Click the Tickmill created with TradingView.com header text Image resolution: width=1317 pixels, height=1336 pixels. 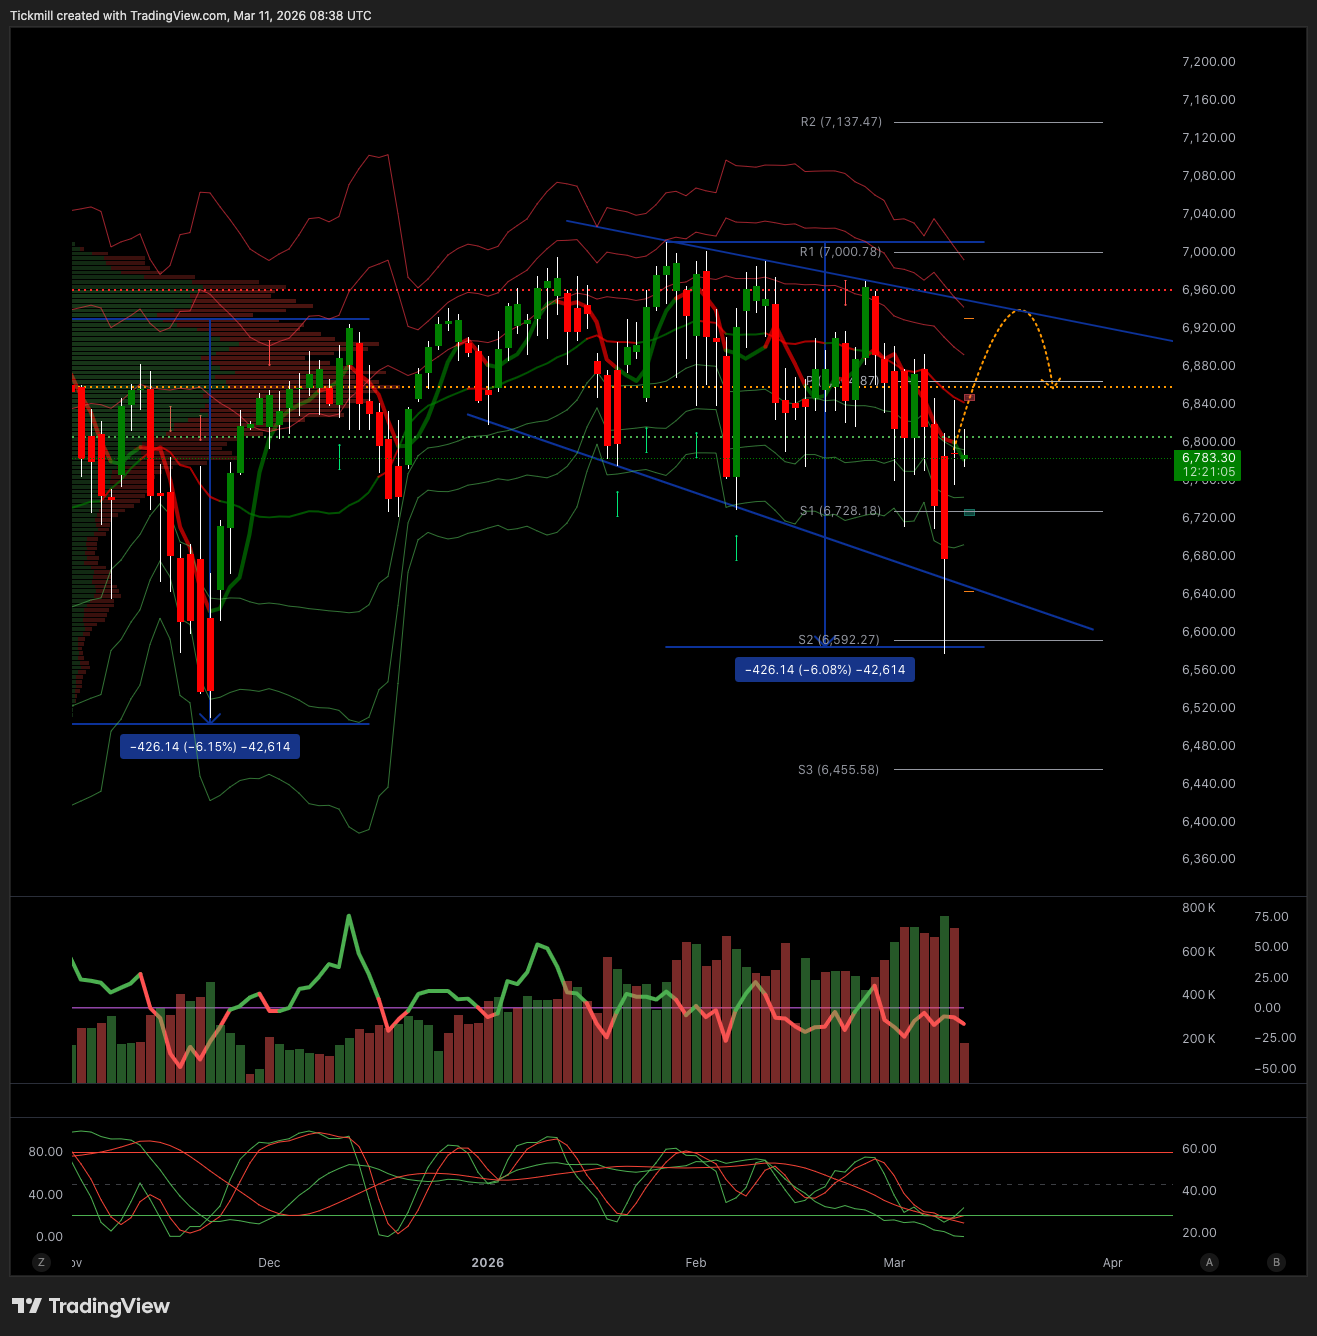[190, 16]
